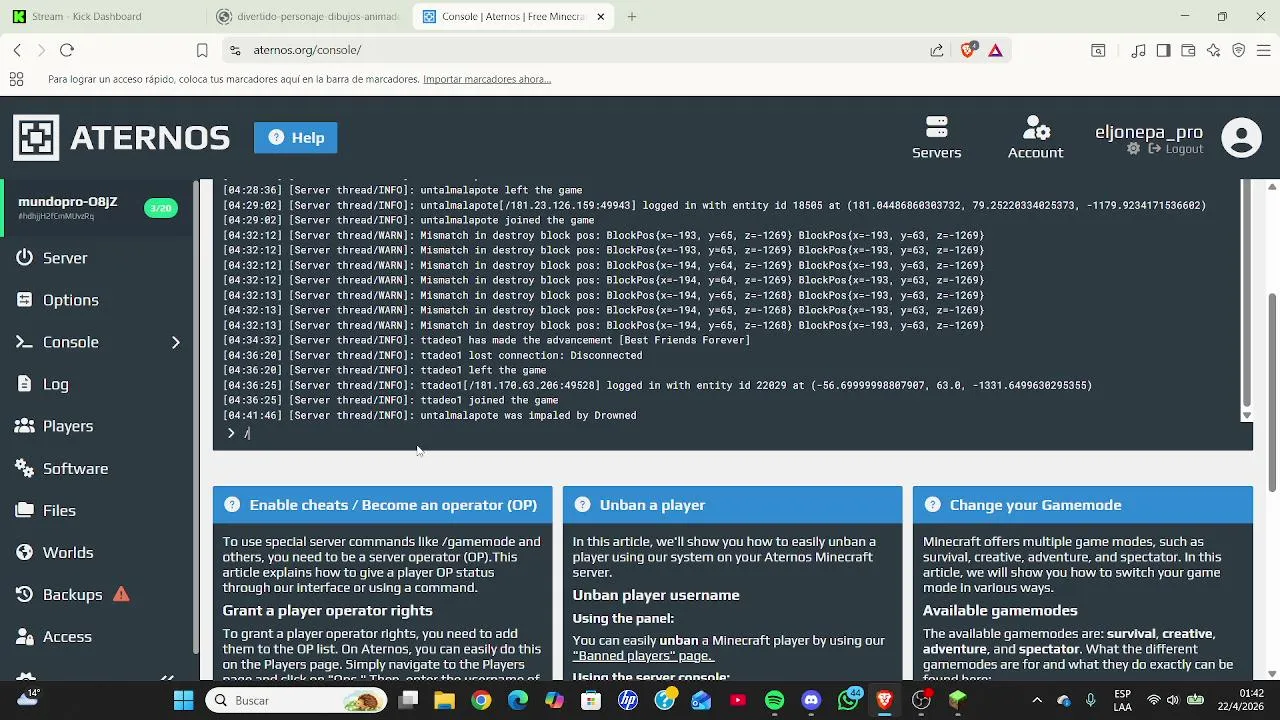1280x720 pixels.
Task: Click the Options sliders icon
Action: click(x=24, y=300)
